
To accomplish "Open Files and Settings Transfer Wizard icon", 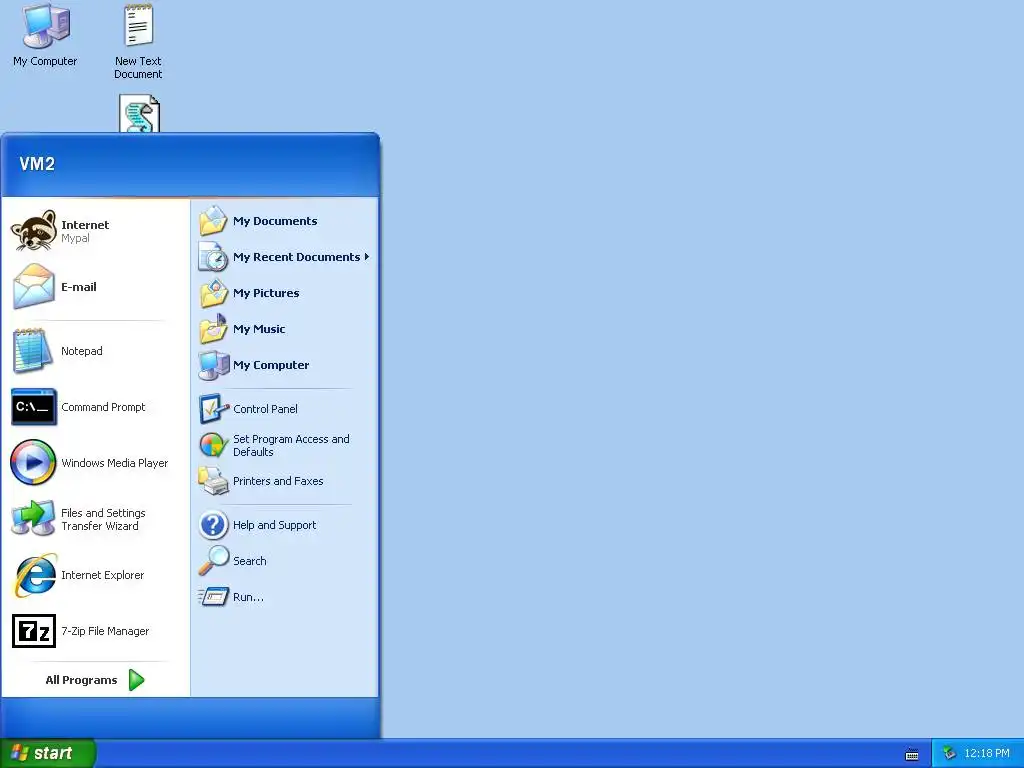I will pyautogui.click(x=33, y=519).
